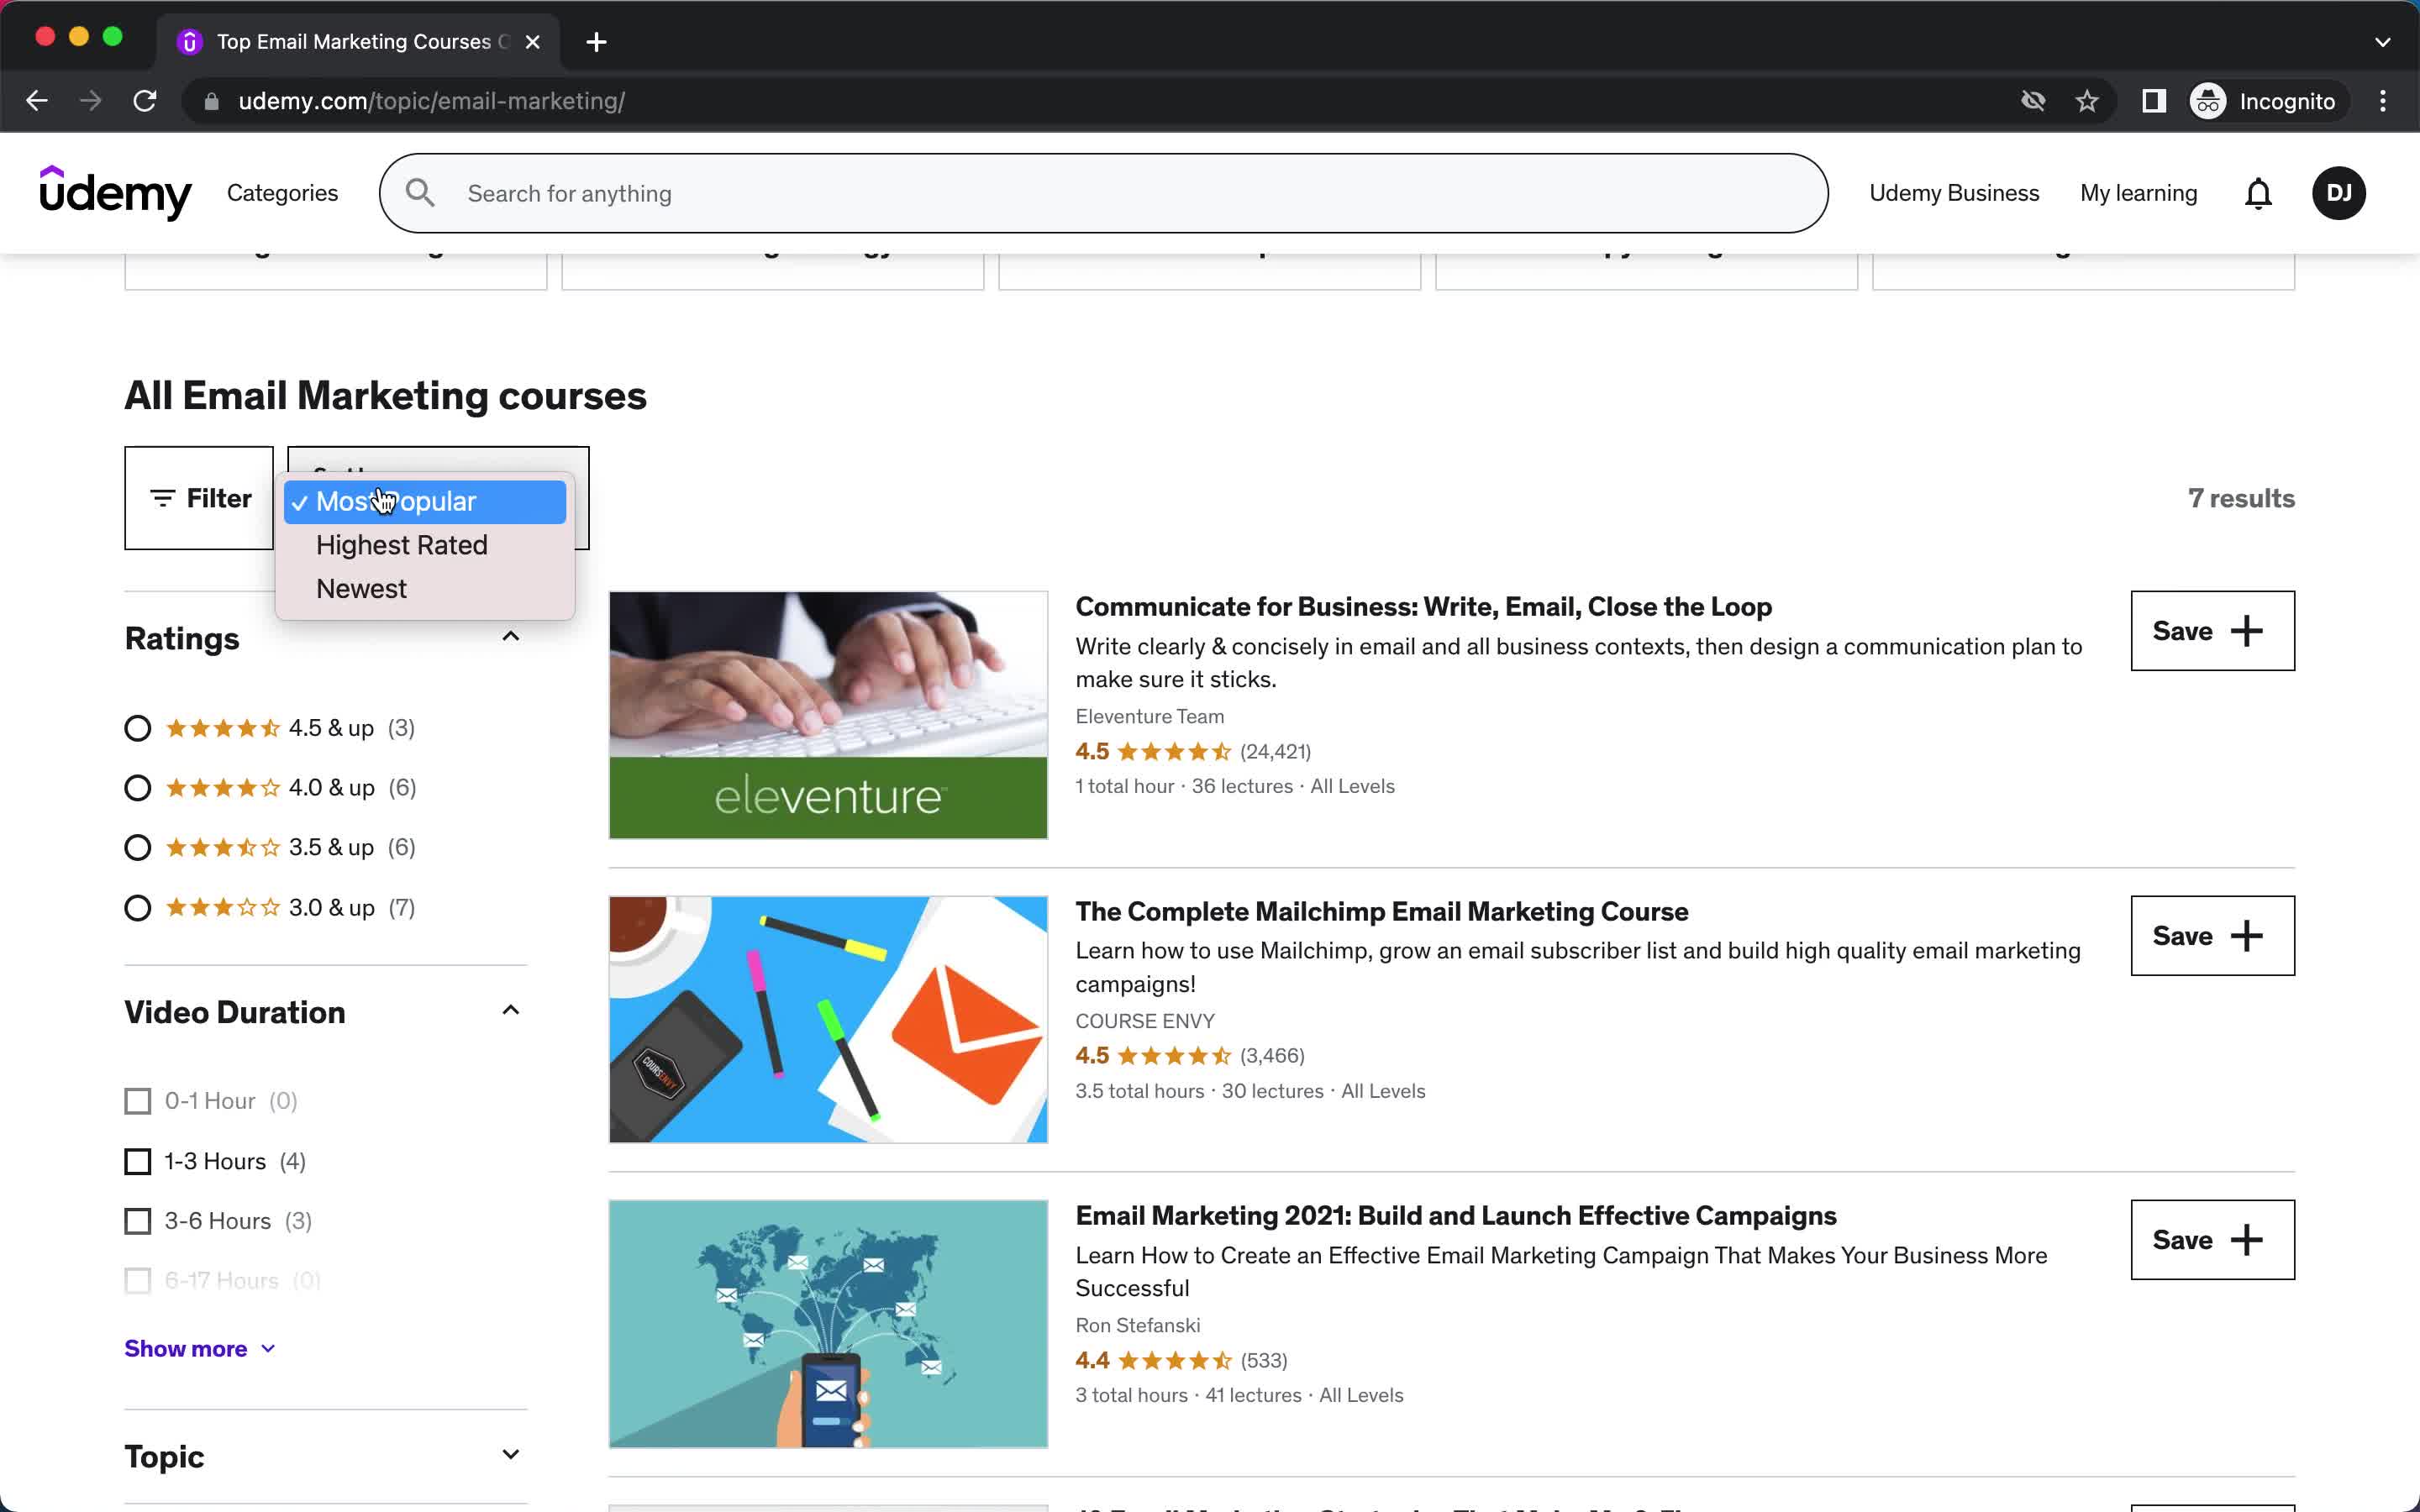Open the DJ profile avatar

[2338, 193]
